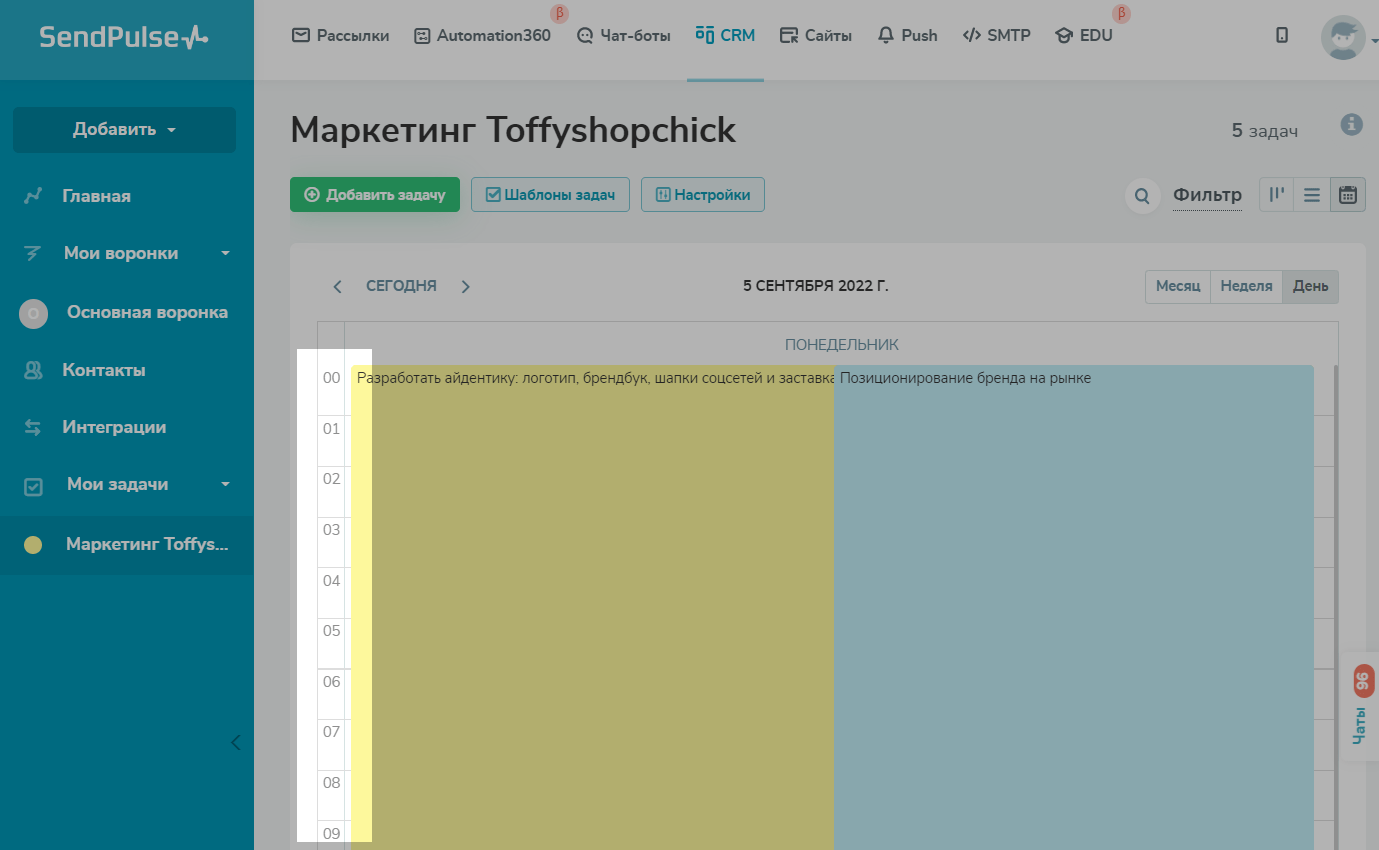This screenshot has width=1379, height=850.
Task: Click the yellow dot beside Маркетинг Toffys
Action: tap(33, 545)
